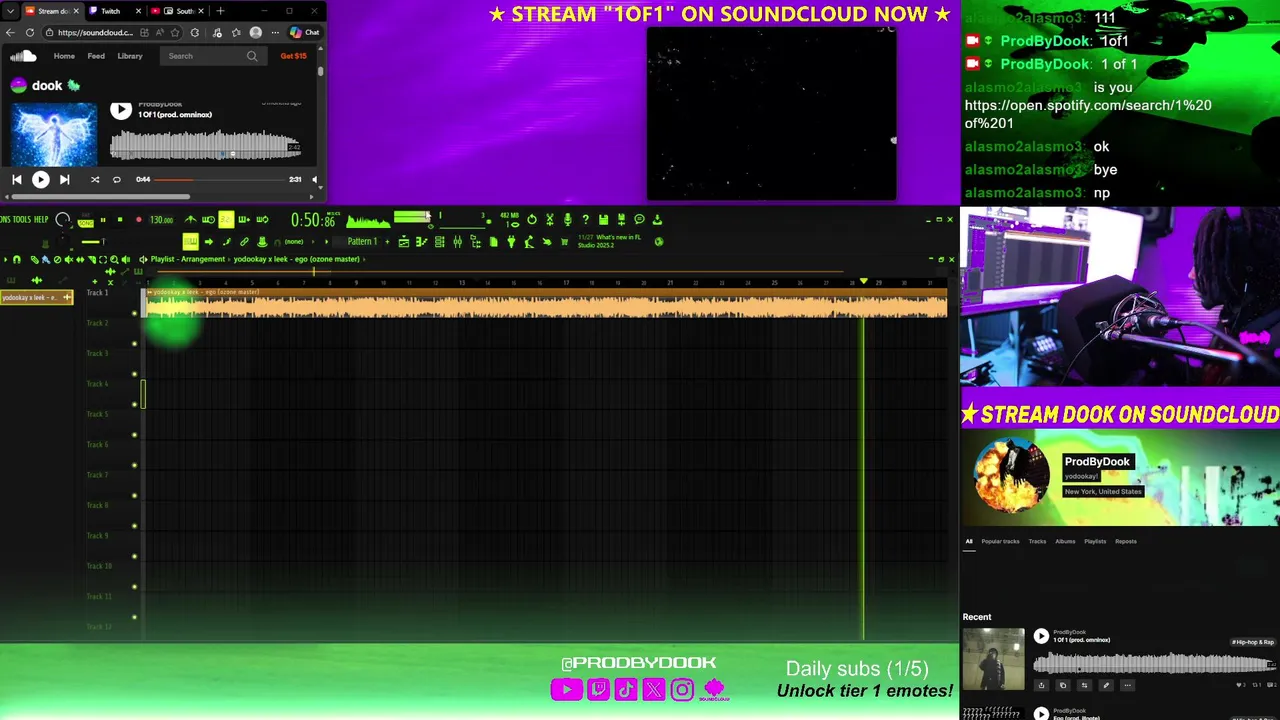
Task: Toggle repeat in the SoundCloud player
Action: pyautogui.click(x=117, y=179)
